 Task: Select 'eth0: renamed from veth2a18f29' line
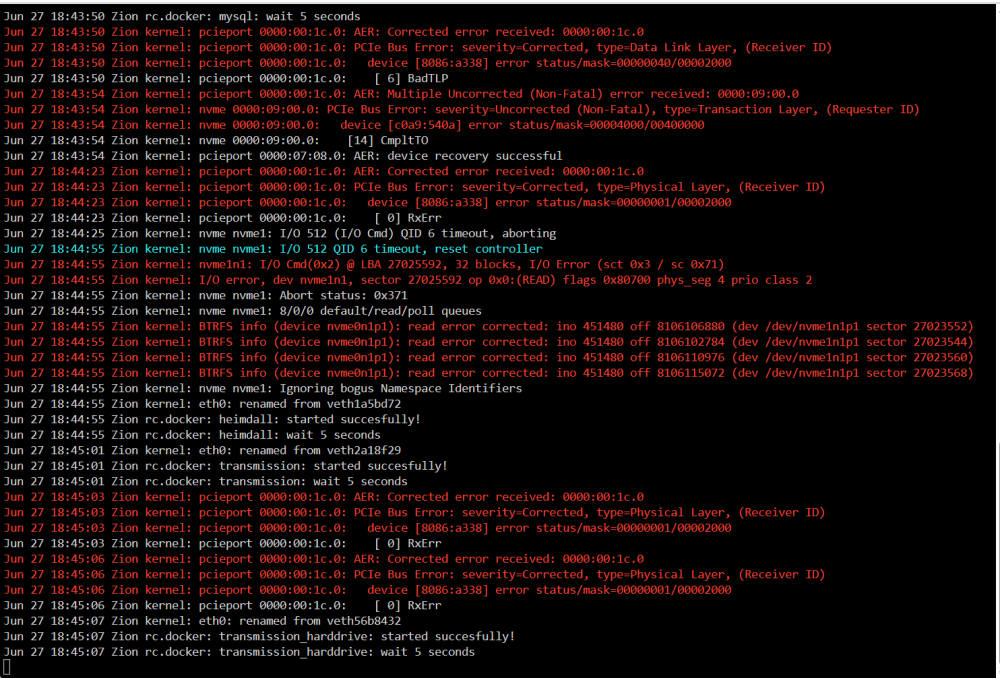tap(202, 450)
